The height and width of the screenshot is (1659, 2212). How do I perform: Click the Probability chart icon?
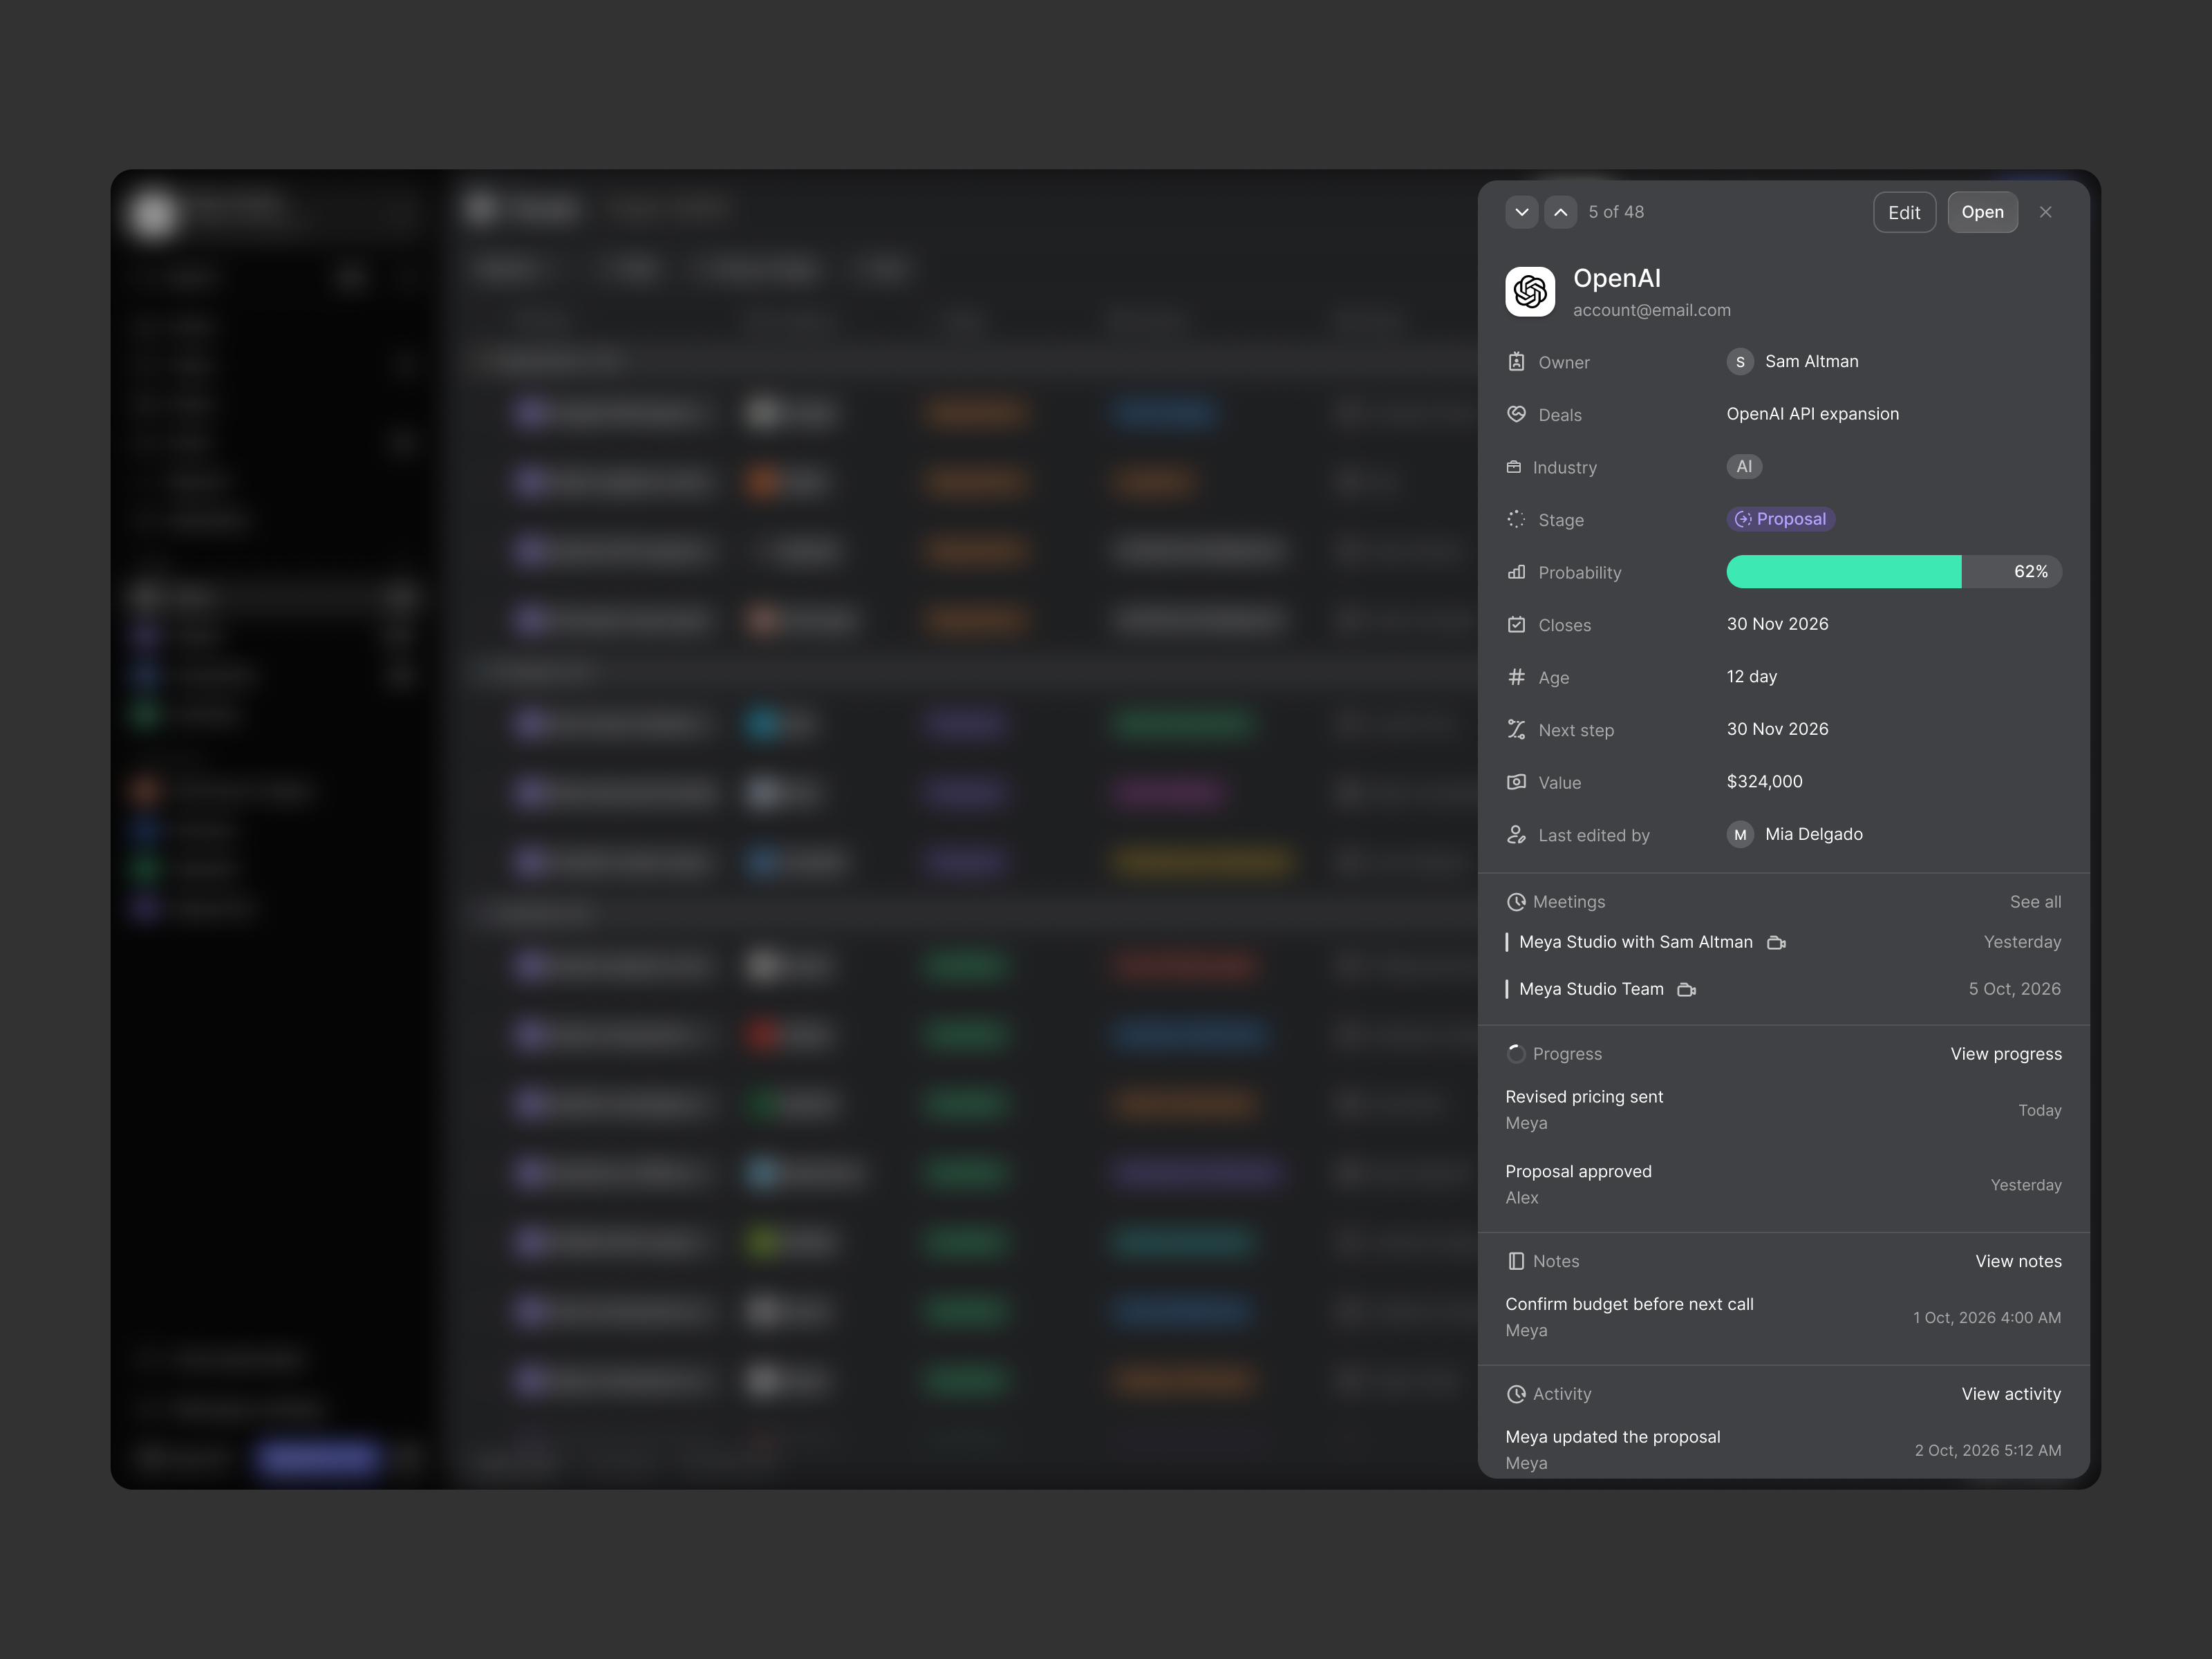coord(1516,572)
